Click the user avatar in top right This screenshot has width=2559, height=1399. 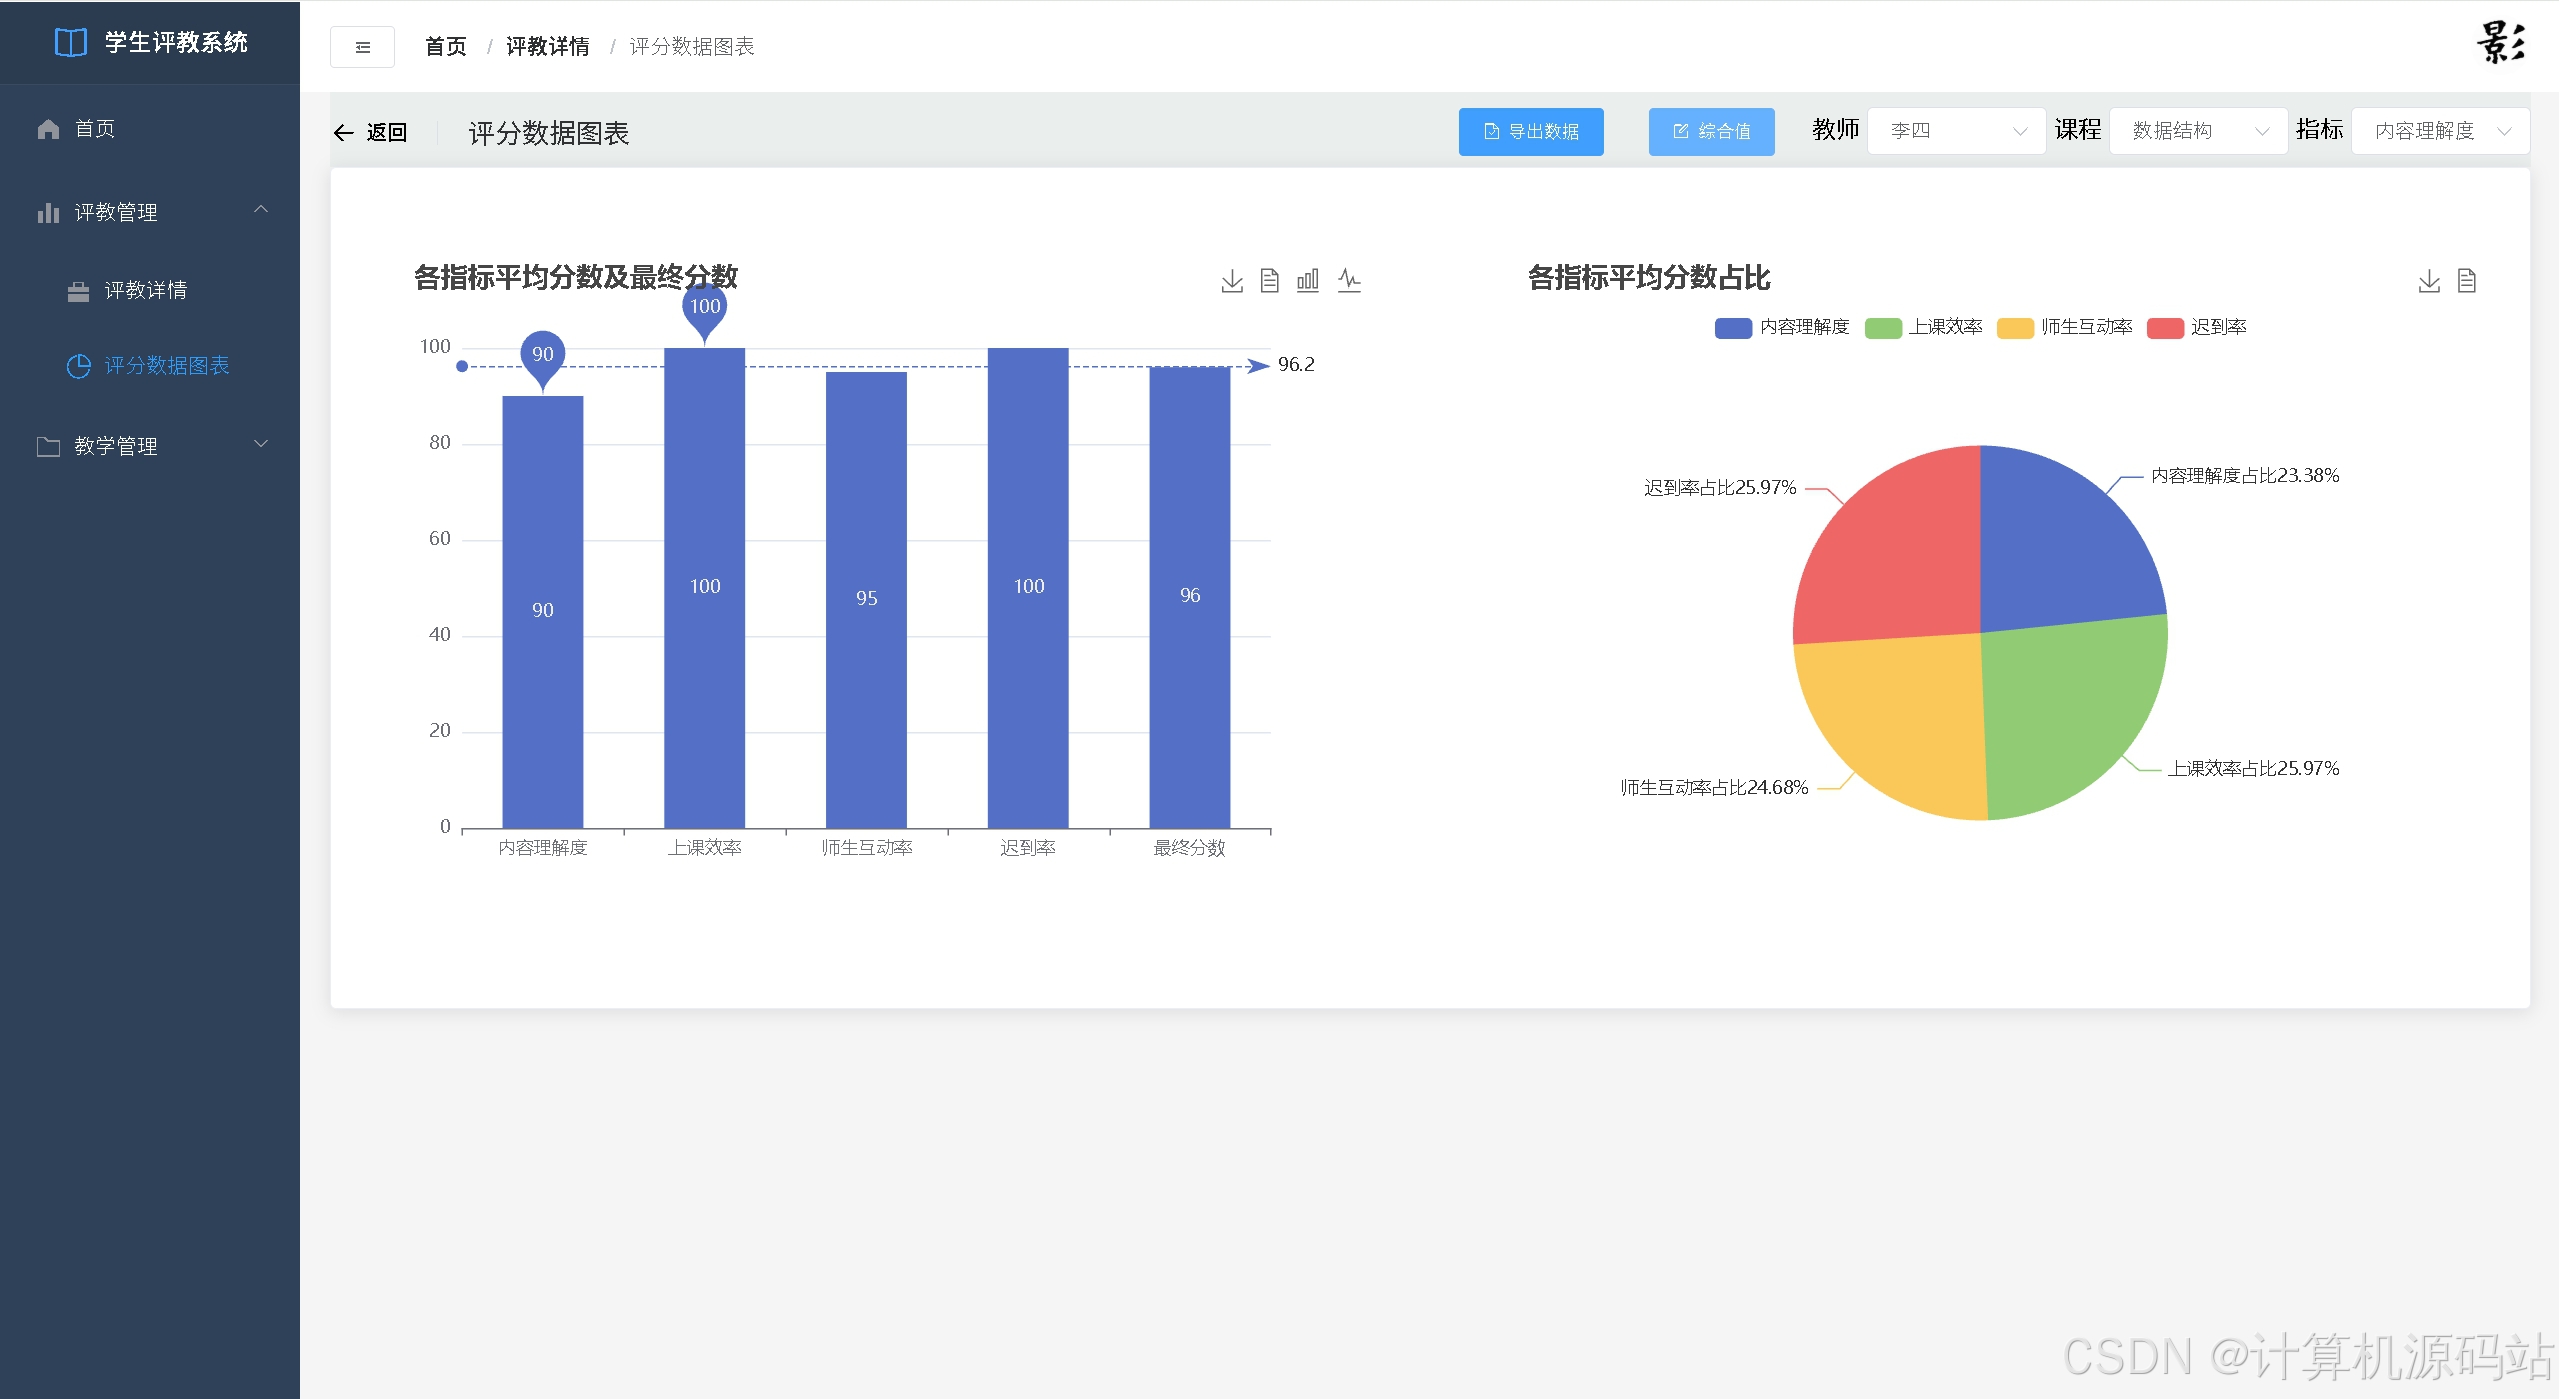point(2501,43)
